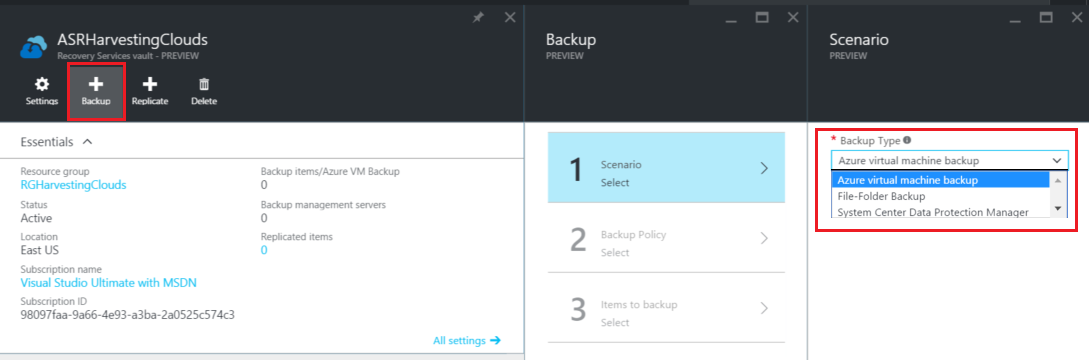
Task: Maximize the Scenario blade
Action: click(1045, 17)
